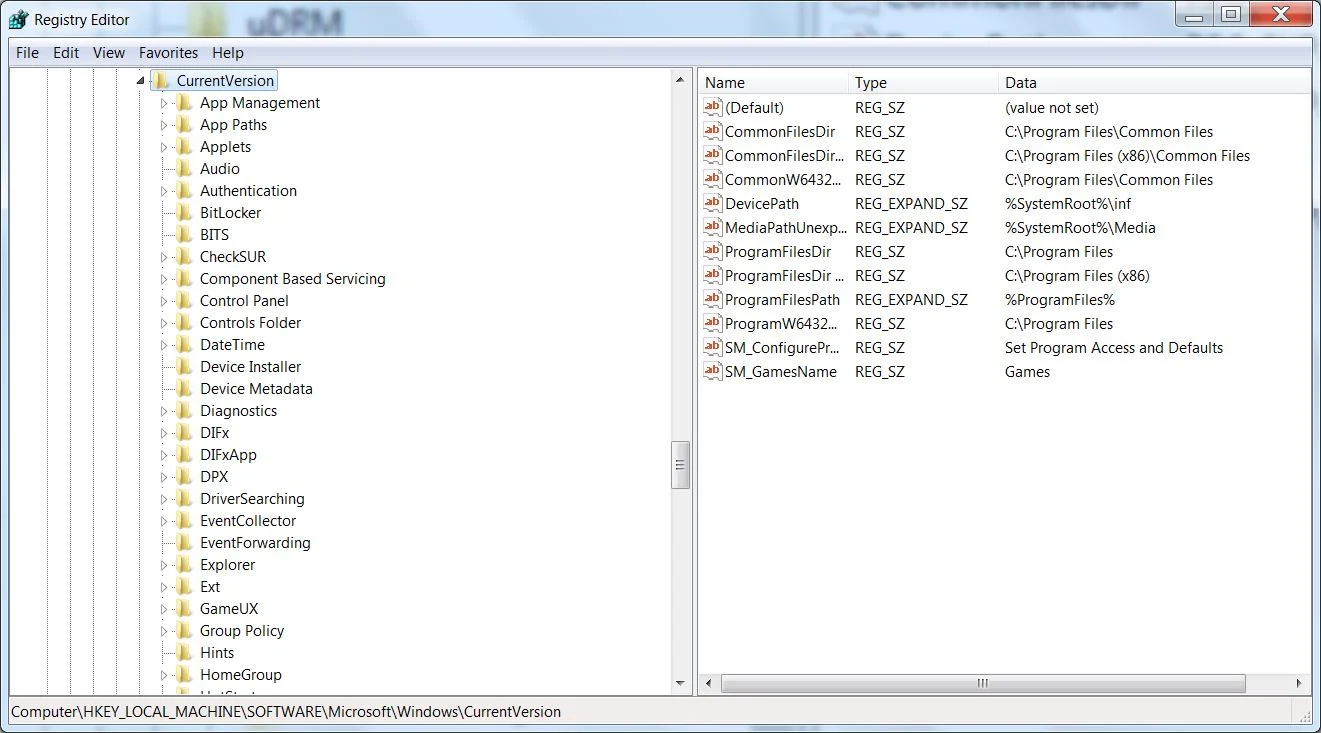
Task: Open the File menu
Action: [x=27, y=53]
